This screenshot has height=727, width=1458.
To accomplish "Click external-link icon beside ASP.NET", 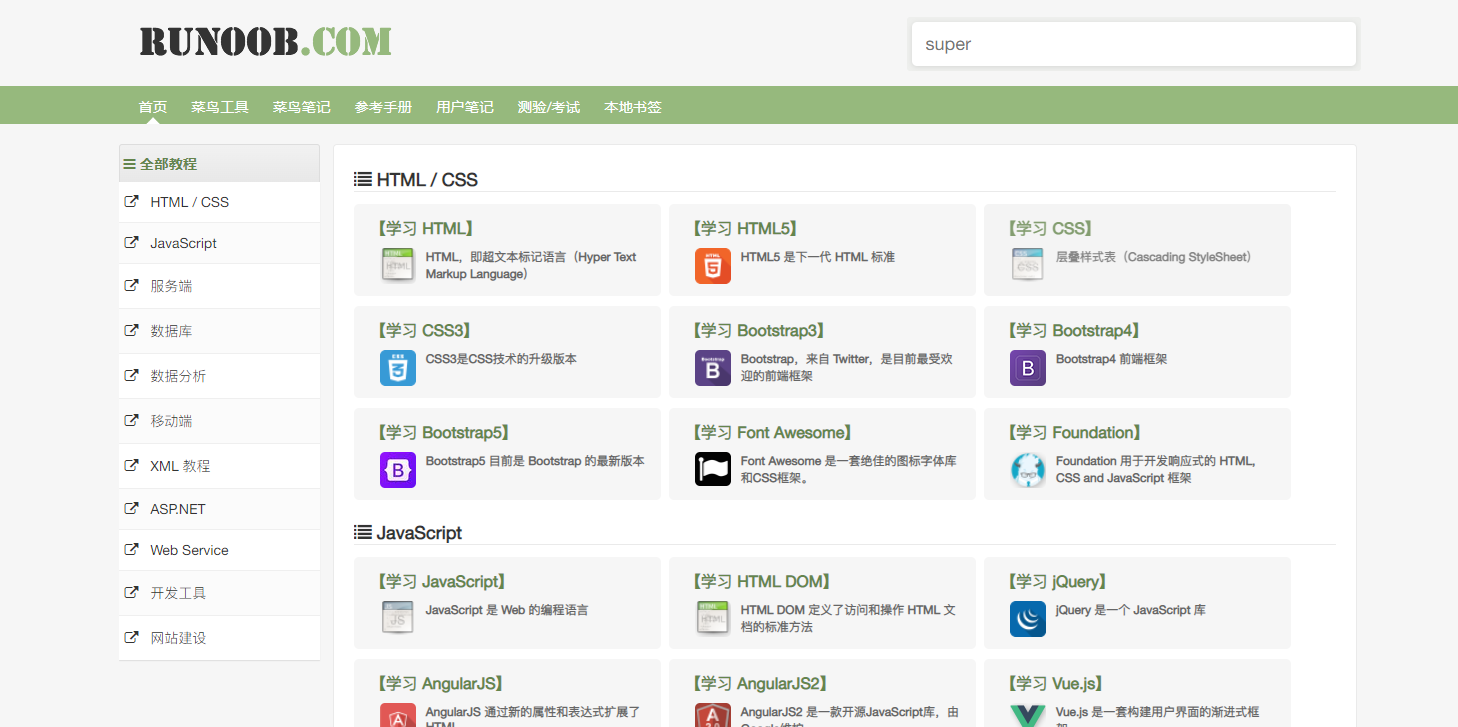I will click(x=131, y=508).
